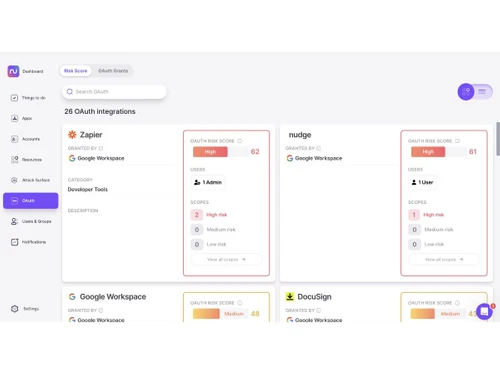
Task: Switch to list view toggle
Action: tap(482, 92)
